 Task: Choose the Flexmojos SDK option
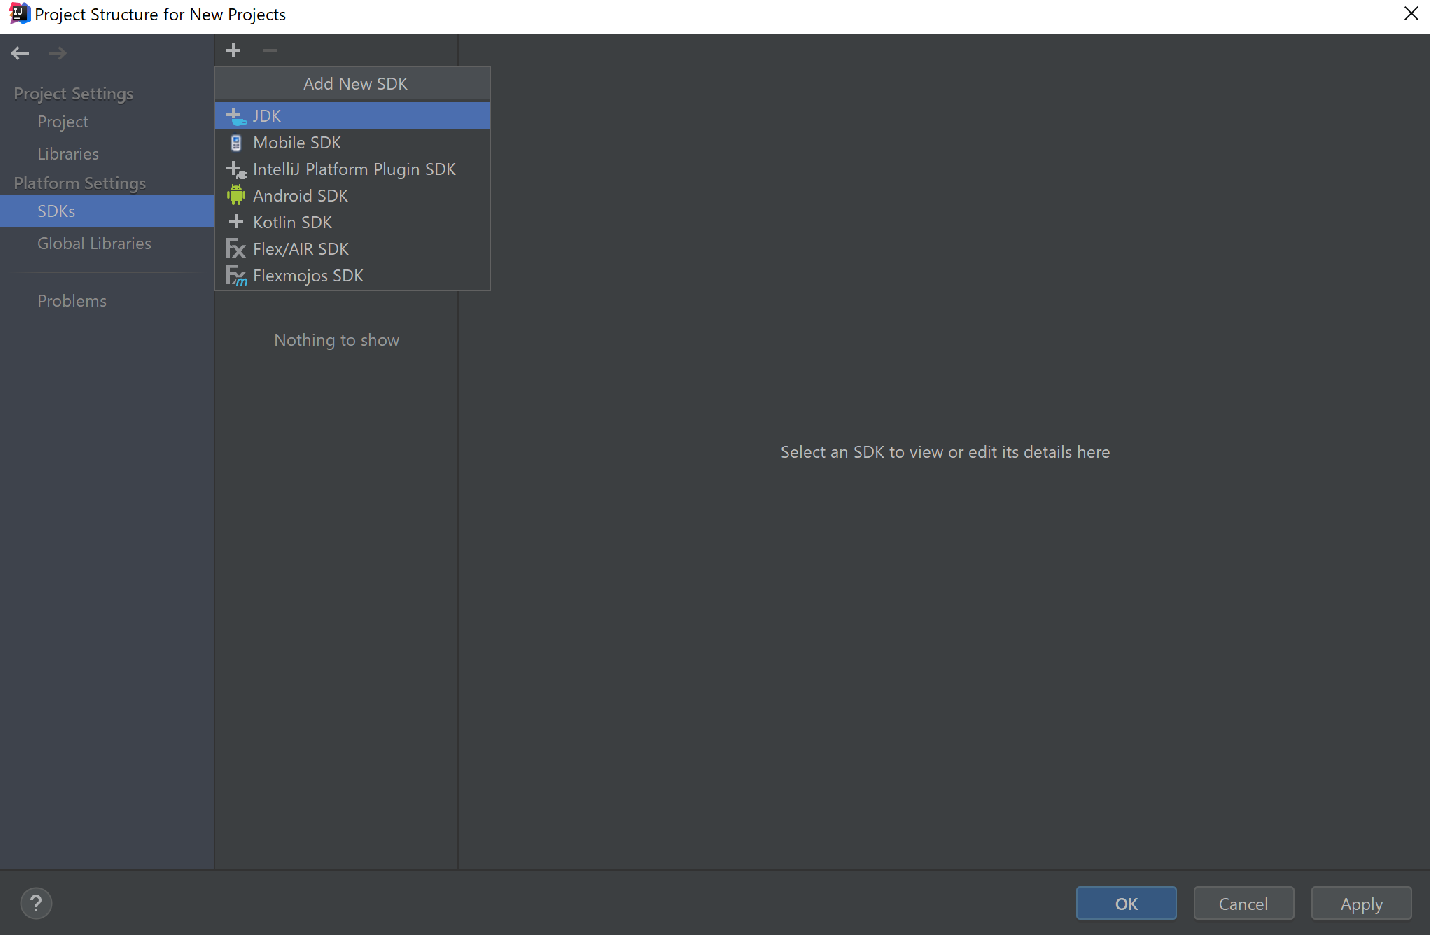308,275
